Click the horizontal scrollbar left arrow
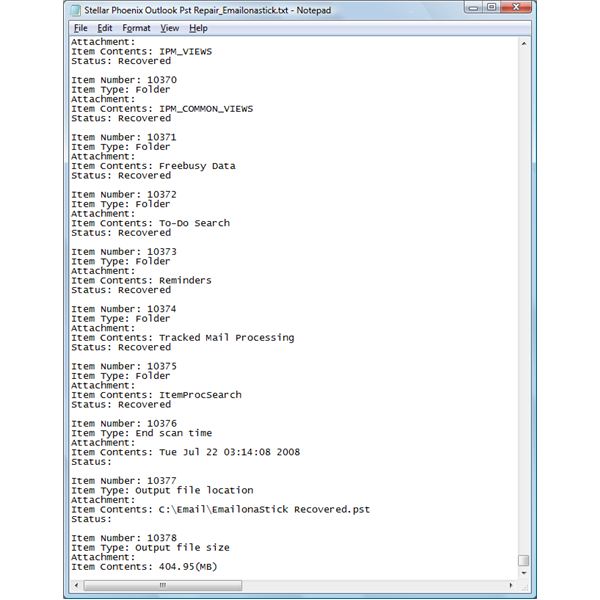600x600 pixels. click(77, 585)
